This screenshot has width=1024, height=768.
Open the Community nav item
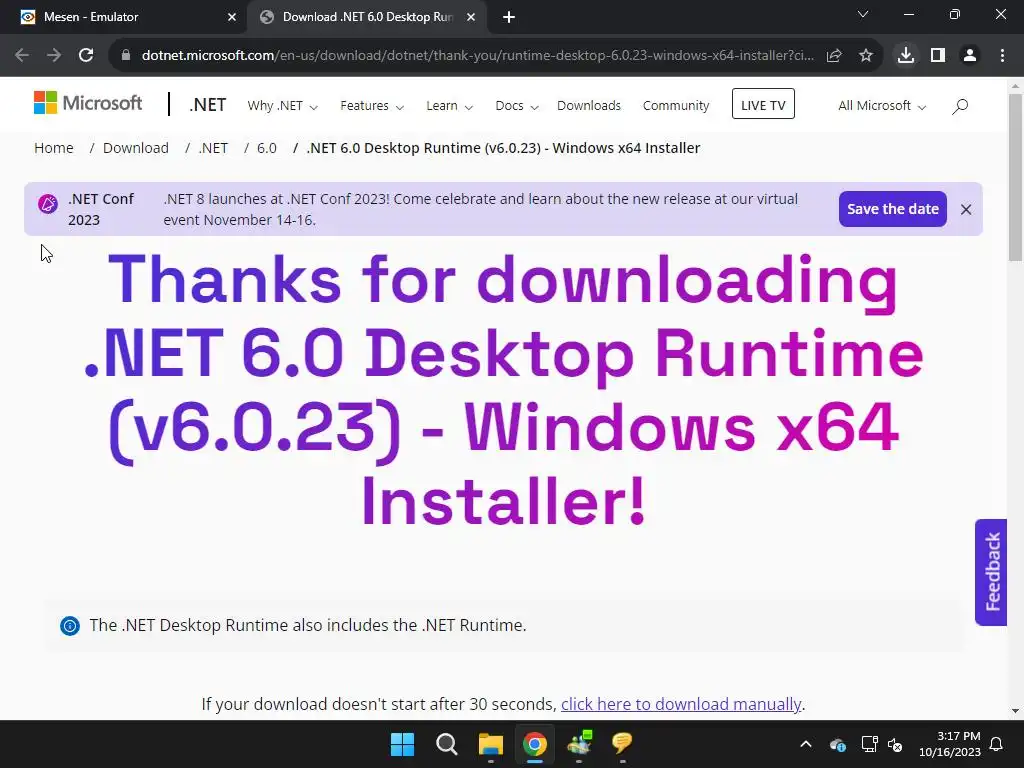pyautogui.click(x=676, y=106)
